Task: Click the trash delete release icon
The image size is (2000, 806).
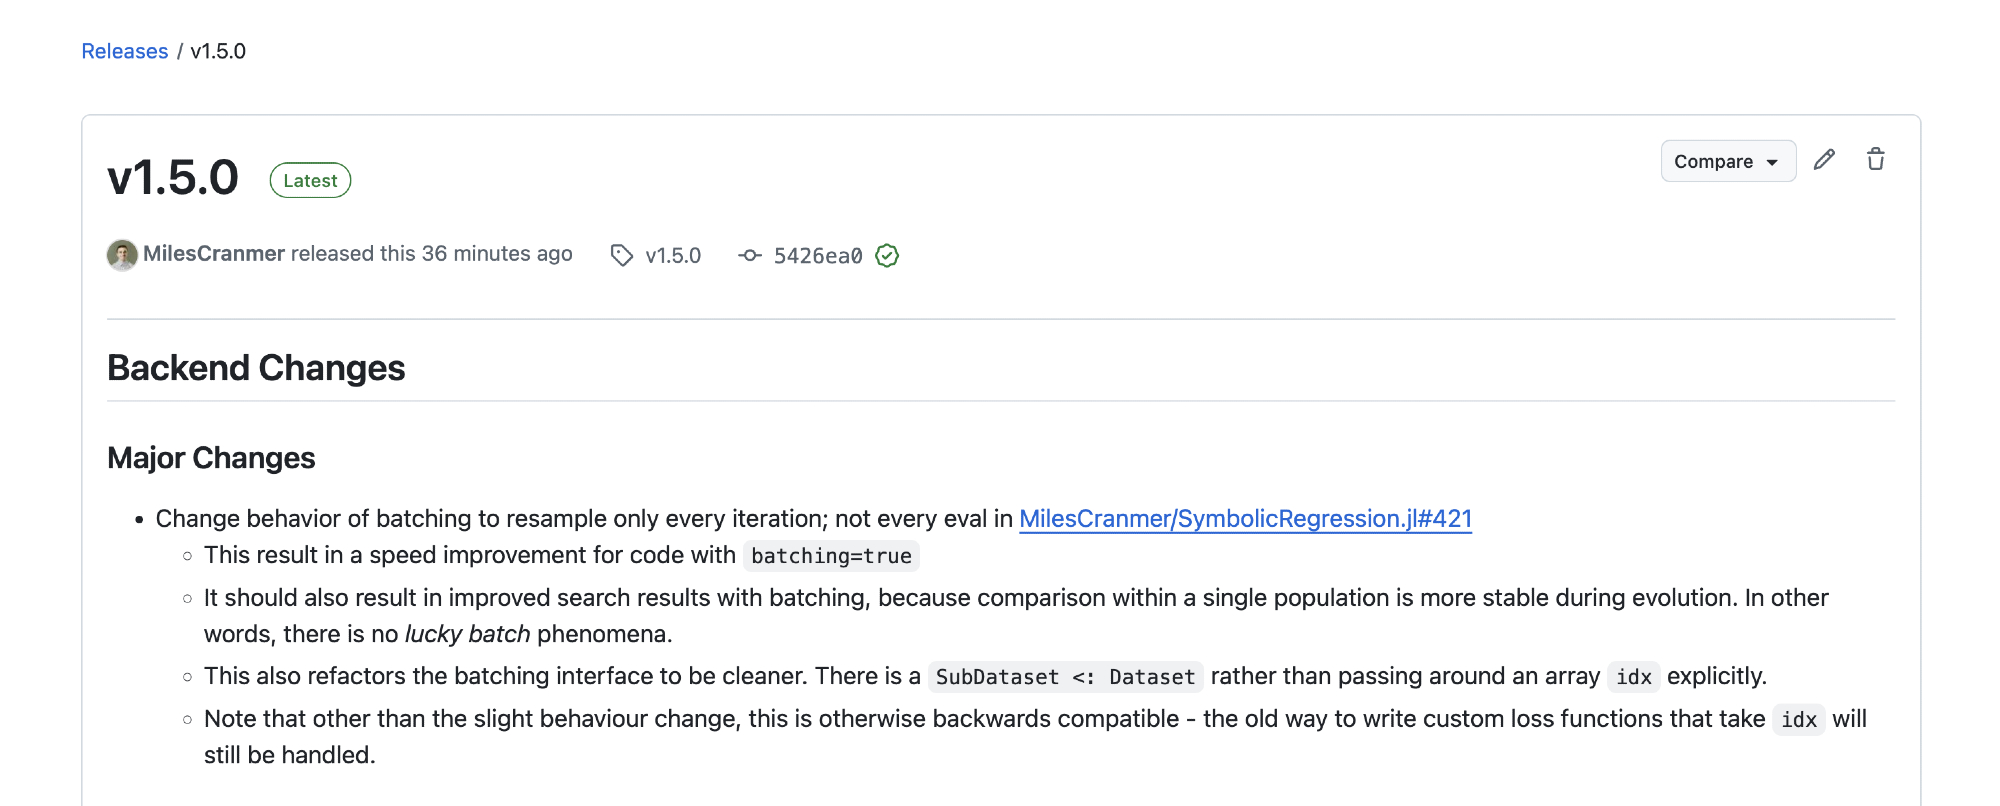Action: [x=1876, y=160]
